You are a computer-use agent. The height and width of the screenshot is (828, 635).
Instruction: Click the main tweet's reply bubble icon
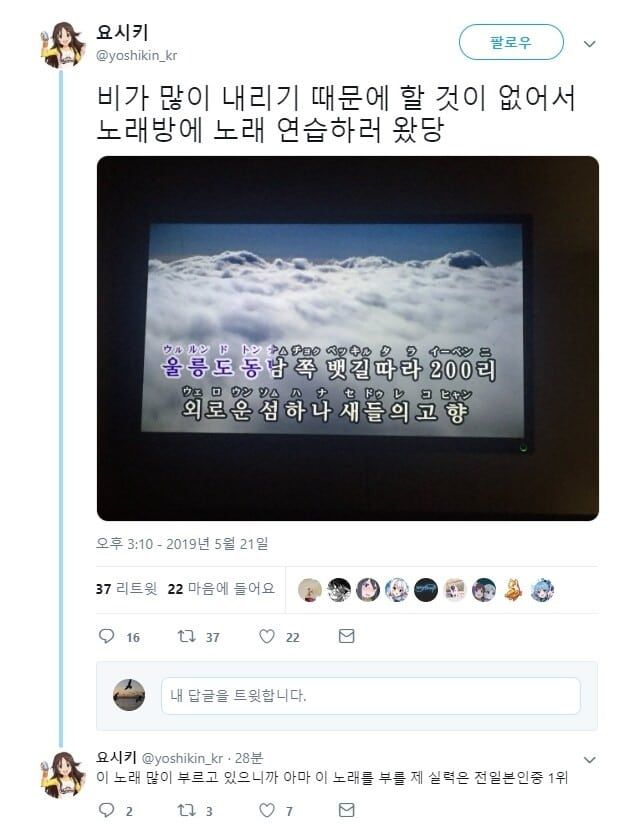point(107,636)
